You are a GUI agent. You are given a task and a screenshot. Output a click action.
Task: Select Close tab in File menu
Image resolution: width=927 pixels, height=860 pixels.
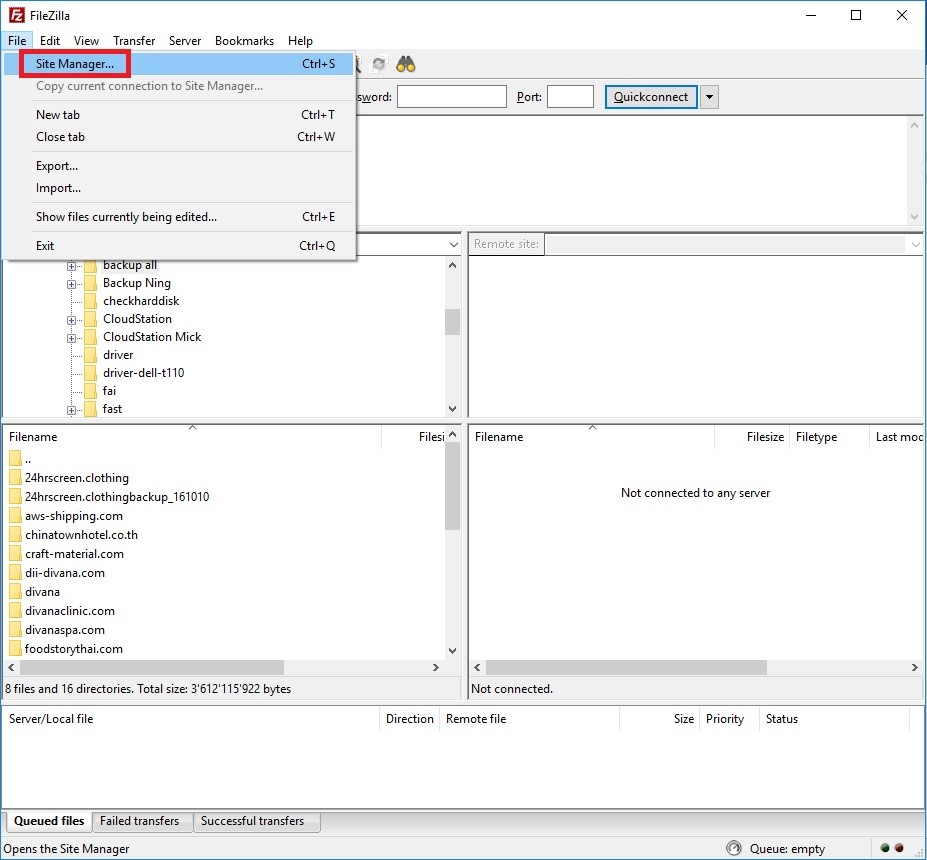(x=179, y=137)
